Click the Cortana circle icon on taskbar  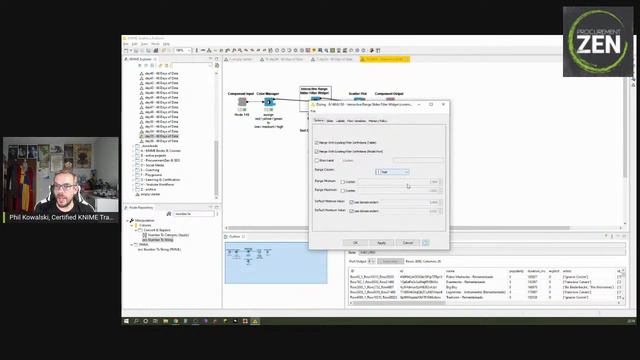coord(146,321)
